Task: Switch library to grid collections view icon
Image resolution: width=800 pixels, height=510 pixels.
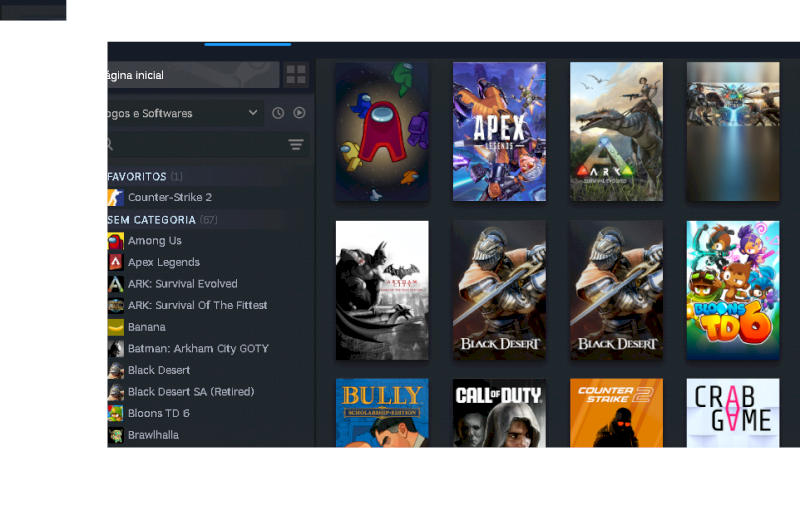Action: click(x=296, y=75)
